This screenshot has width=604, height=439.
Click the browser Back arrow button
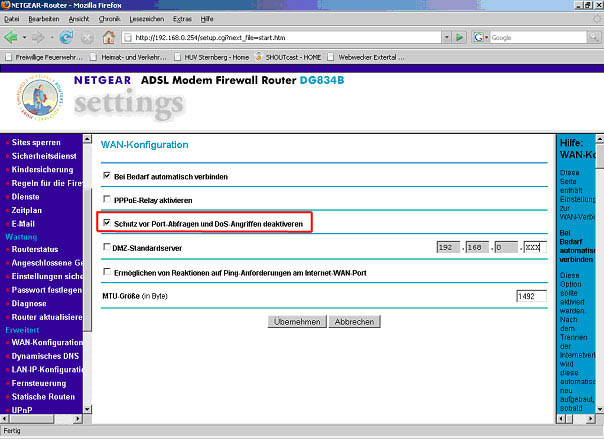click(x=13, y=37)
